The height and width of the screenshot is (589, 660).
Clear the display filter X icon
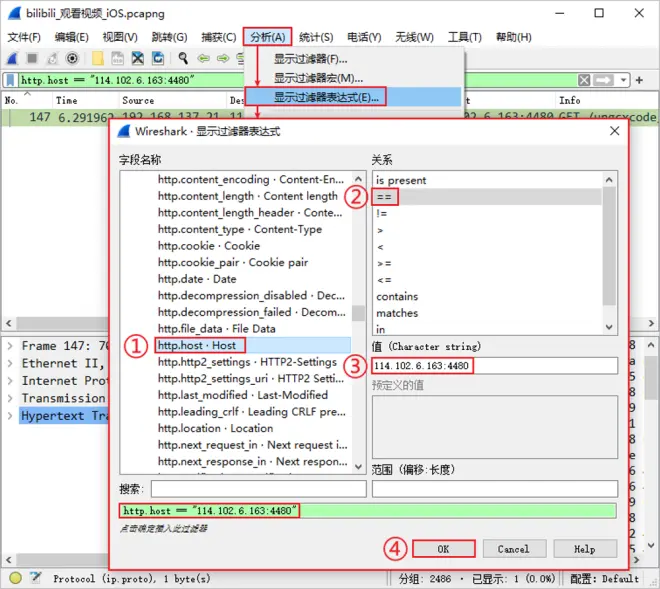(x=584, y=80)
